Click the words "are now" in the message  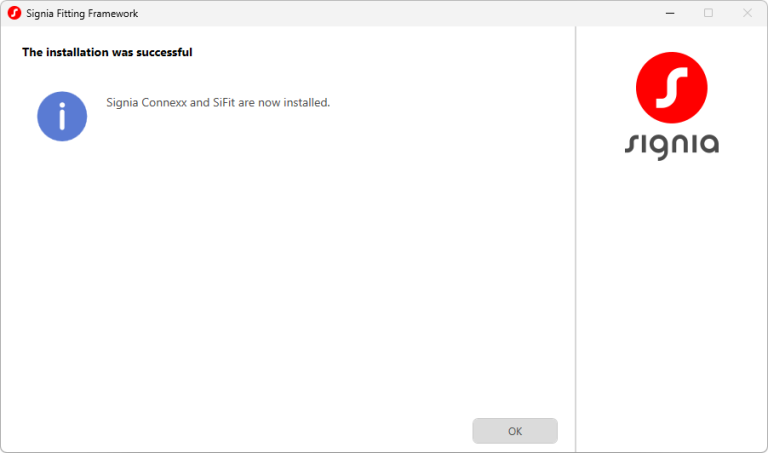click(x=261, y=102)
